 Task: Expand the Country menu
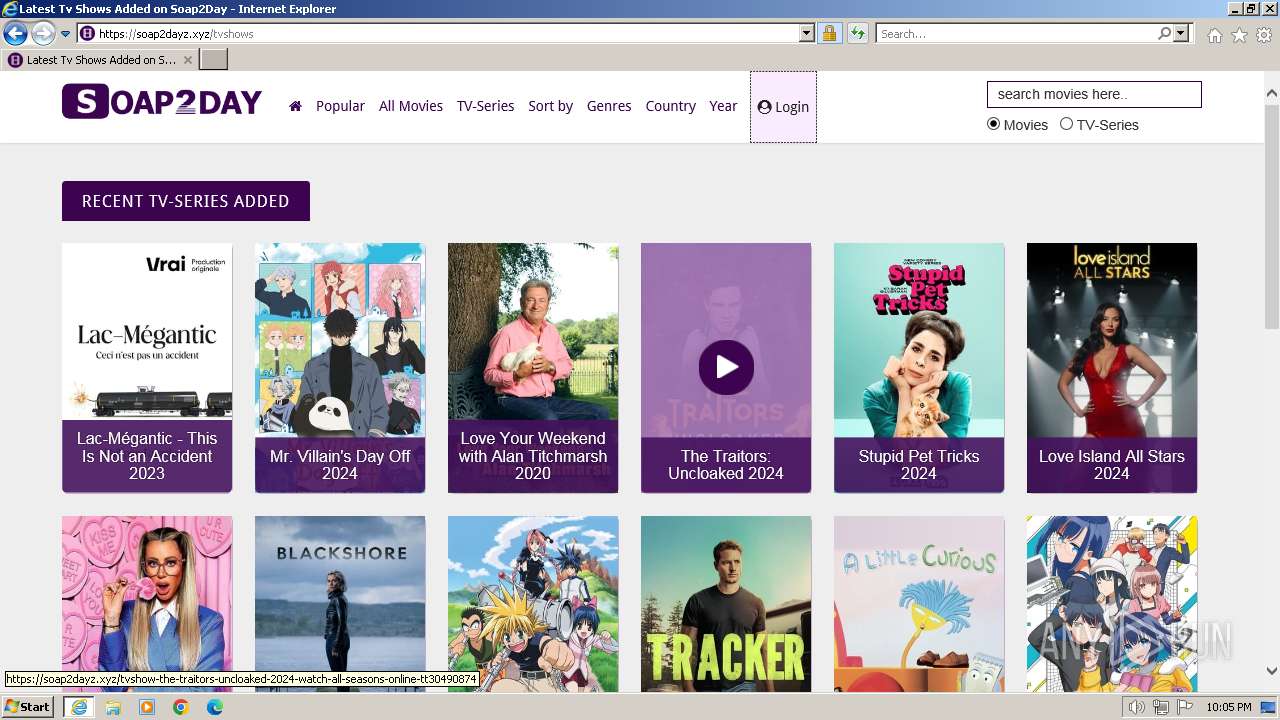[670, 106]
